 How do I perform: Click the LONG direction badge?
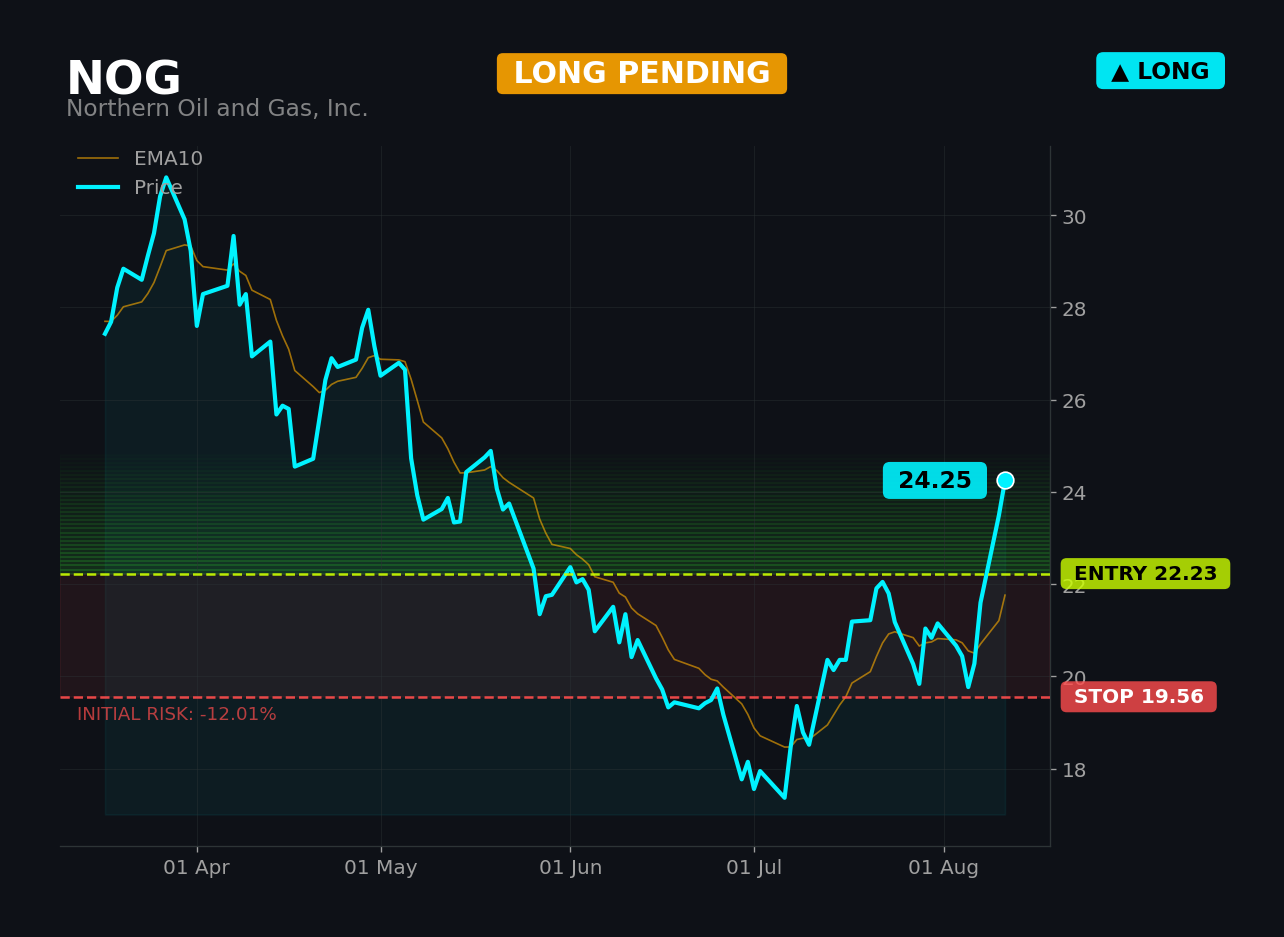click(1160, 71)
